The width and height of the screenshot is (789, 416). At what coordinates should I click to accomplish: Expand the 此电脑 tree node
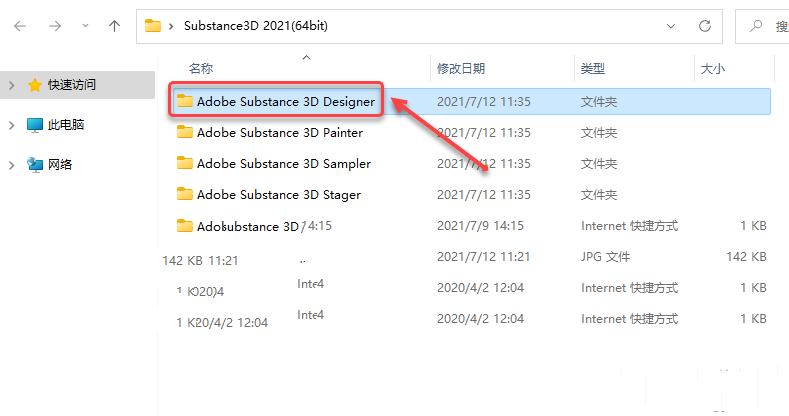coord(12,125)
